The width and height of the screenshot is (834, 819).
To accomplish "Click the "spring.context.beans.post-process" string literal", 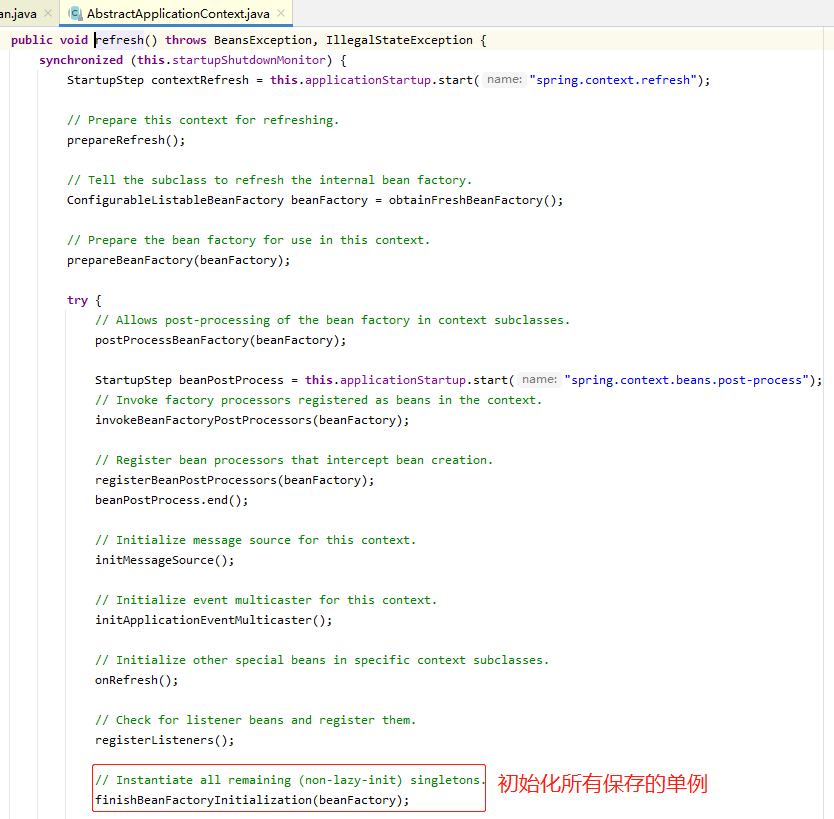I will pyautogui.click(x=687, y=380).
